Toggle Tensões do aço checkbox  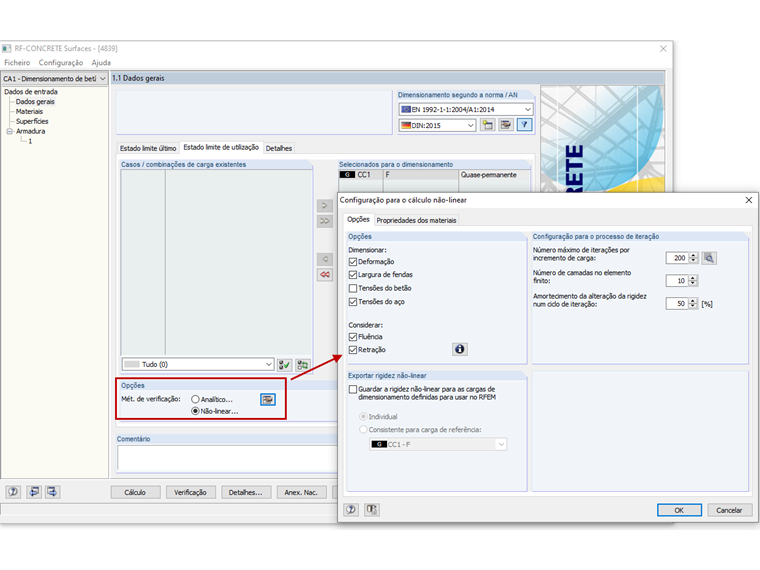[x=353, y=302]
